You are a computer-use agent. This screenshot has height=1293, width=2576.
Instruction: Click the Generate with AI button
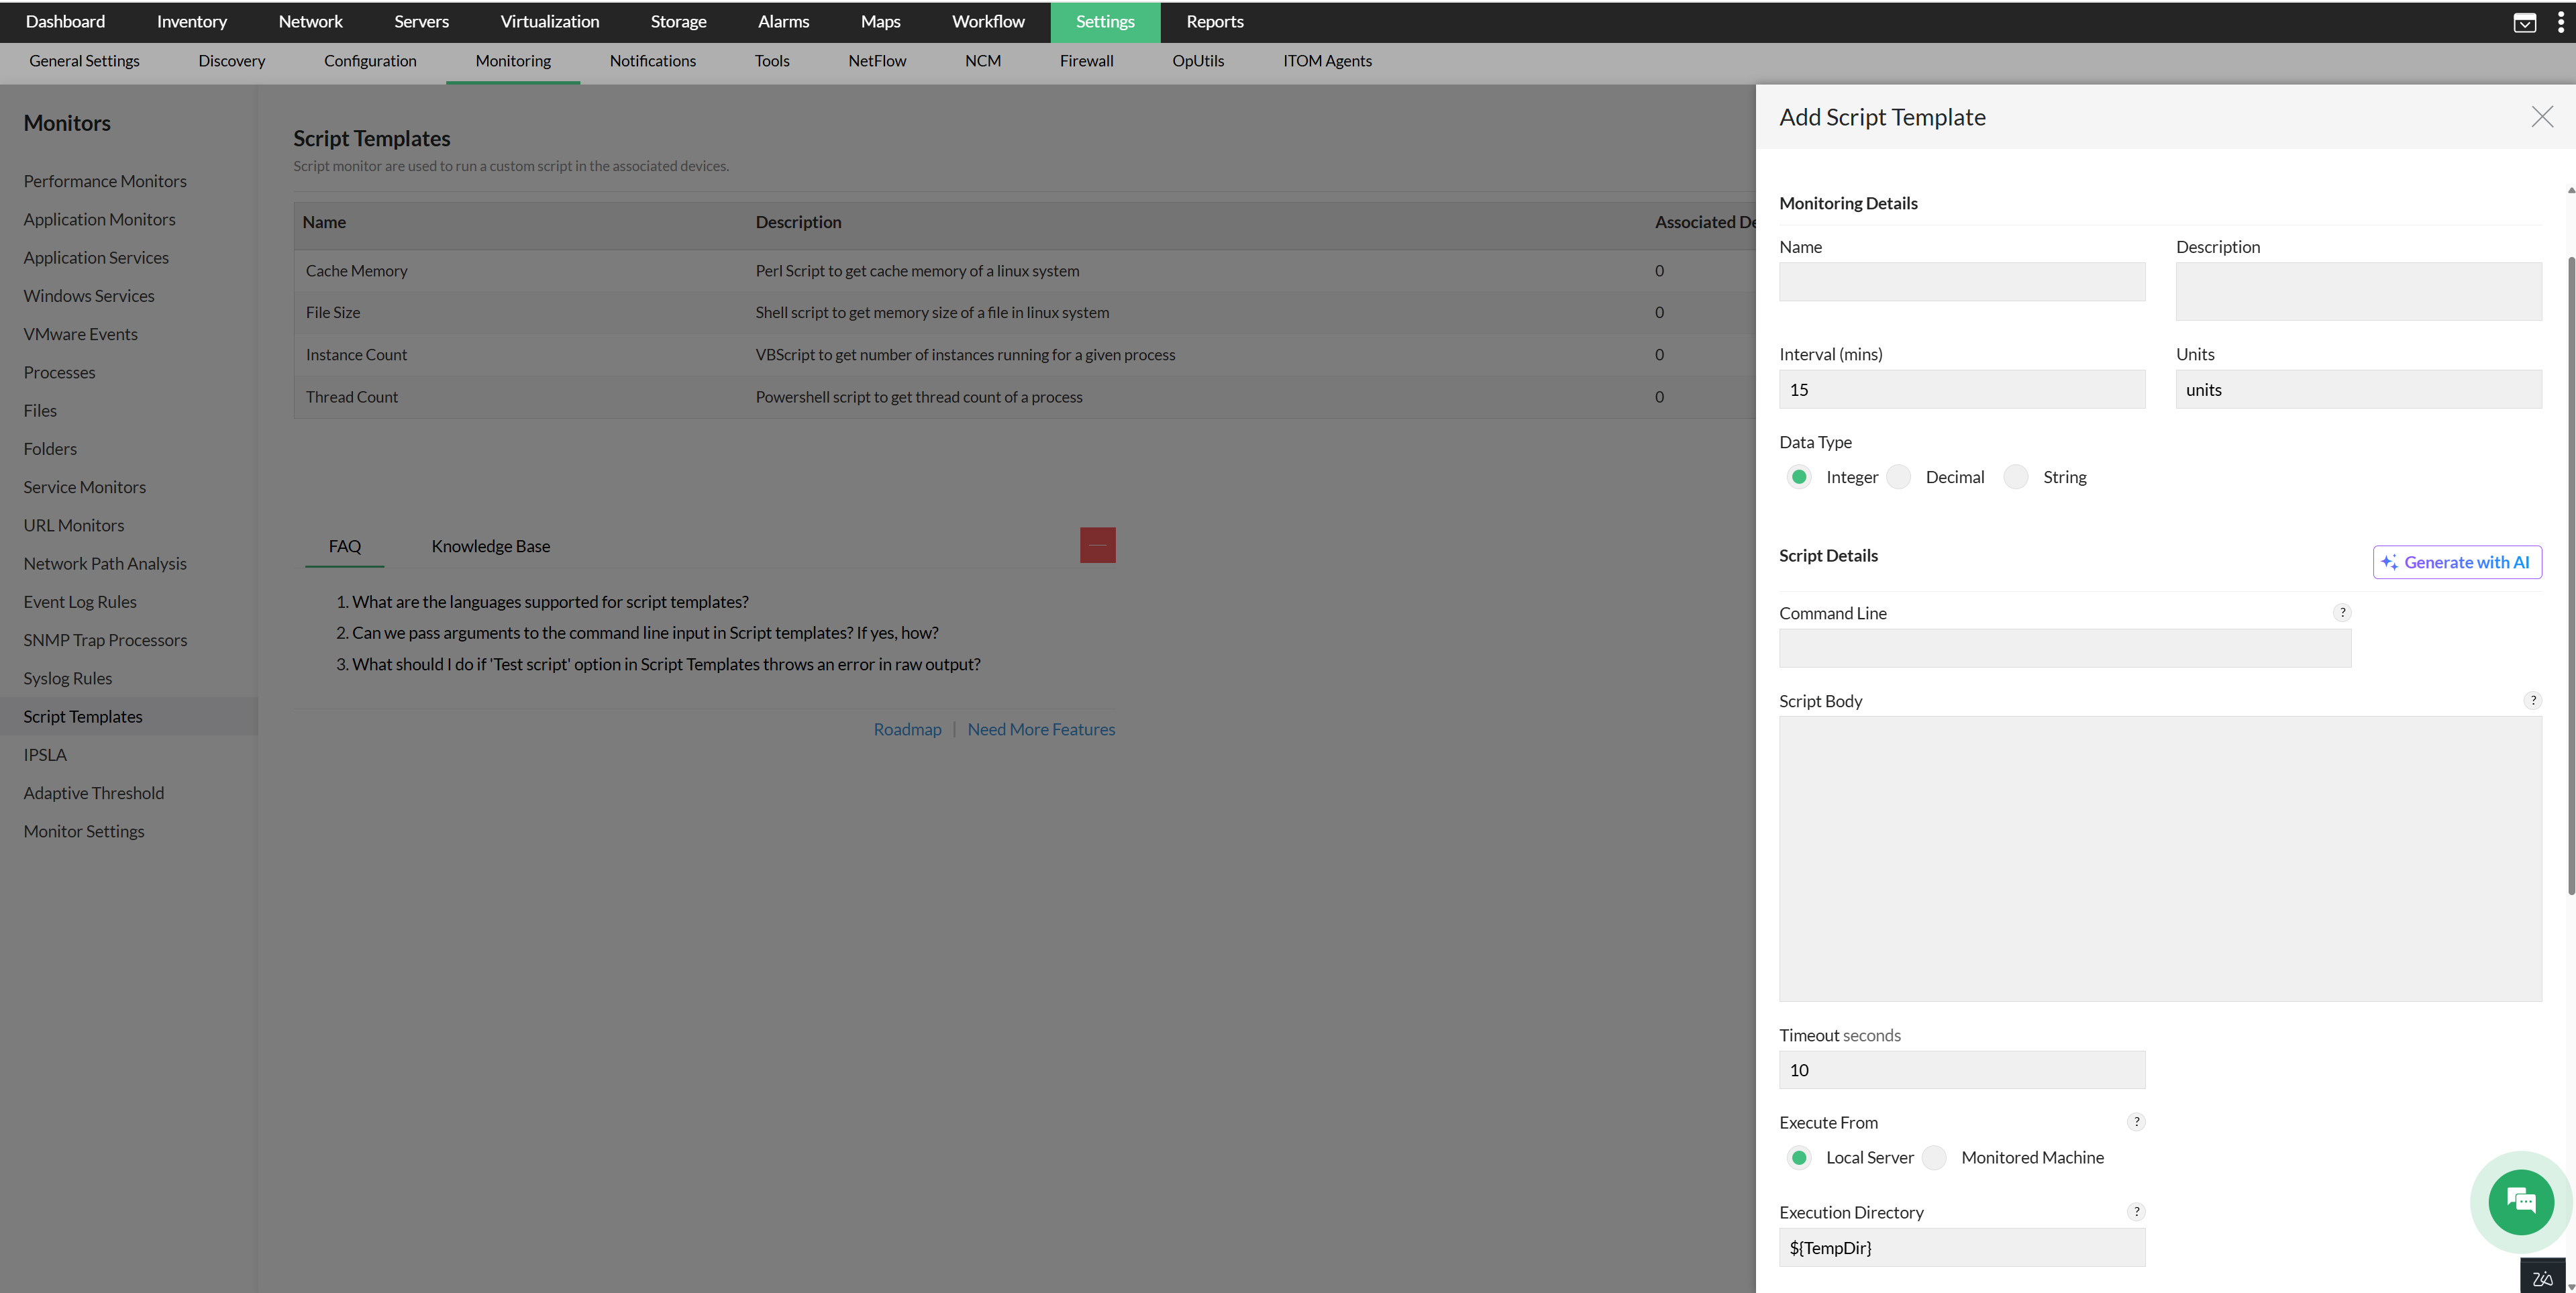click(x=2457, y=562)
